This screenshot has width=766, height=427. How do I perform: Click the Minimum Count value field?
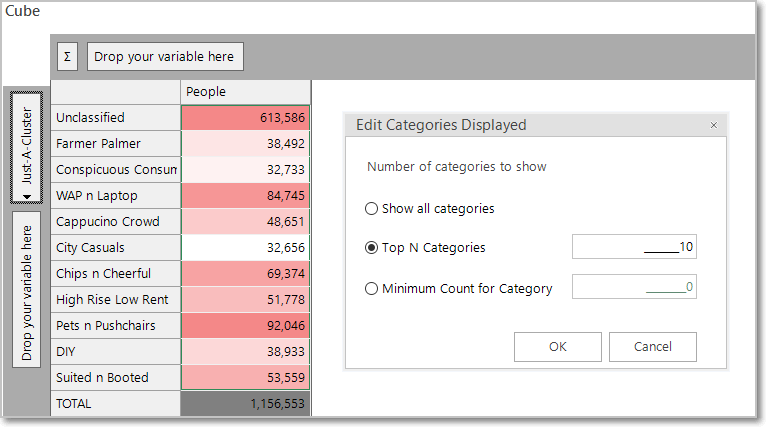pyautogui.click(x=634, y=286)
